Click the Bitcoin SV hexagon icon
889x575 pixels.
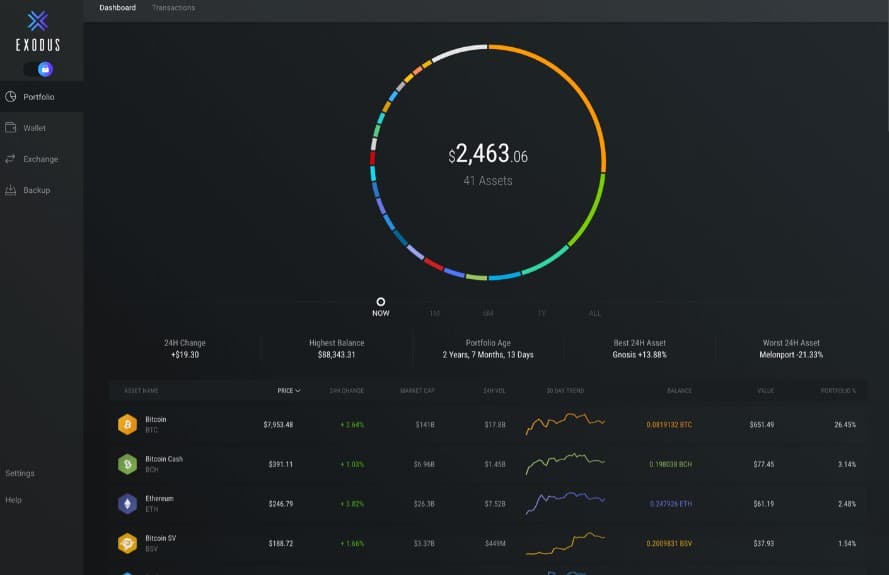pyautogui.click(x=128, y=543)
